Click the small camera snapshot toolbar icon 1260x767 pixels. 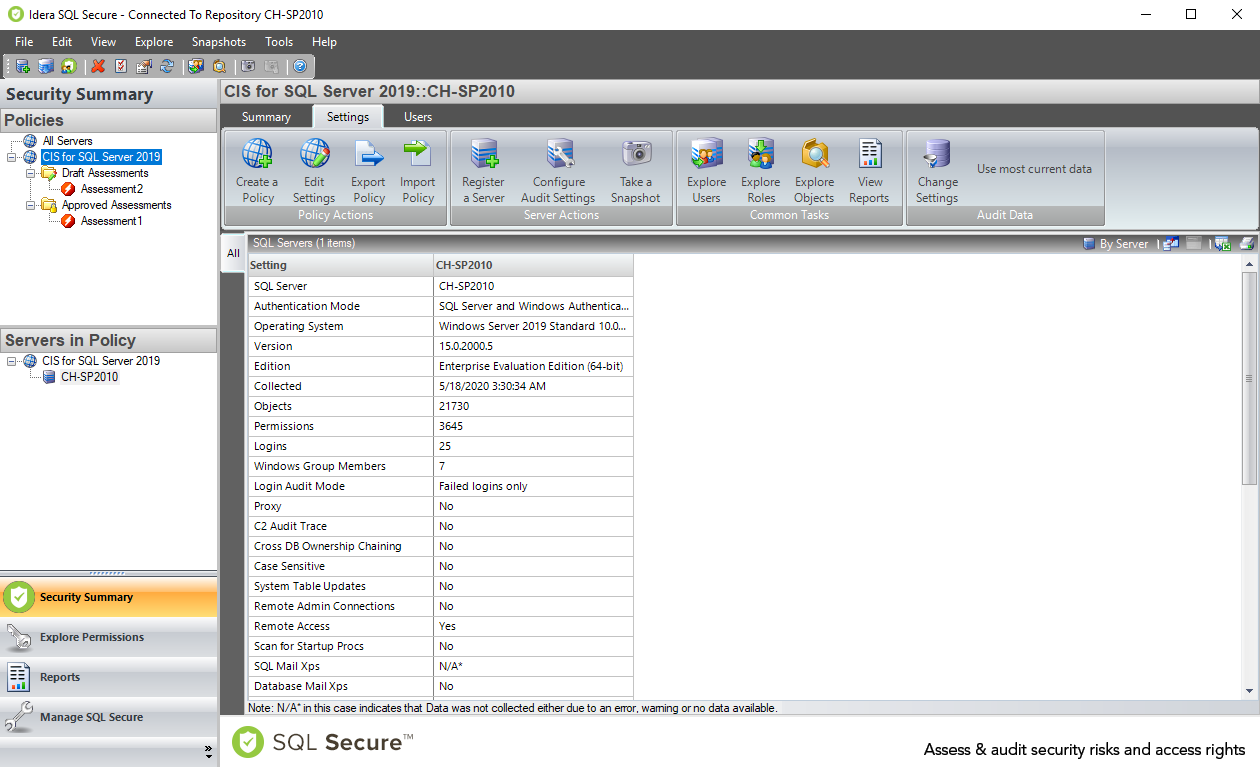pyautogui.click(x=248, y=66)
